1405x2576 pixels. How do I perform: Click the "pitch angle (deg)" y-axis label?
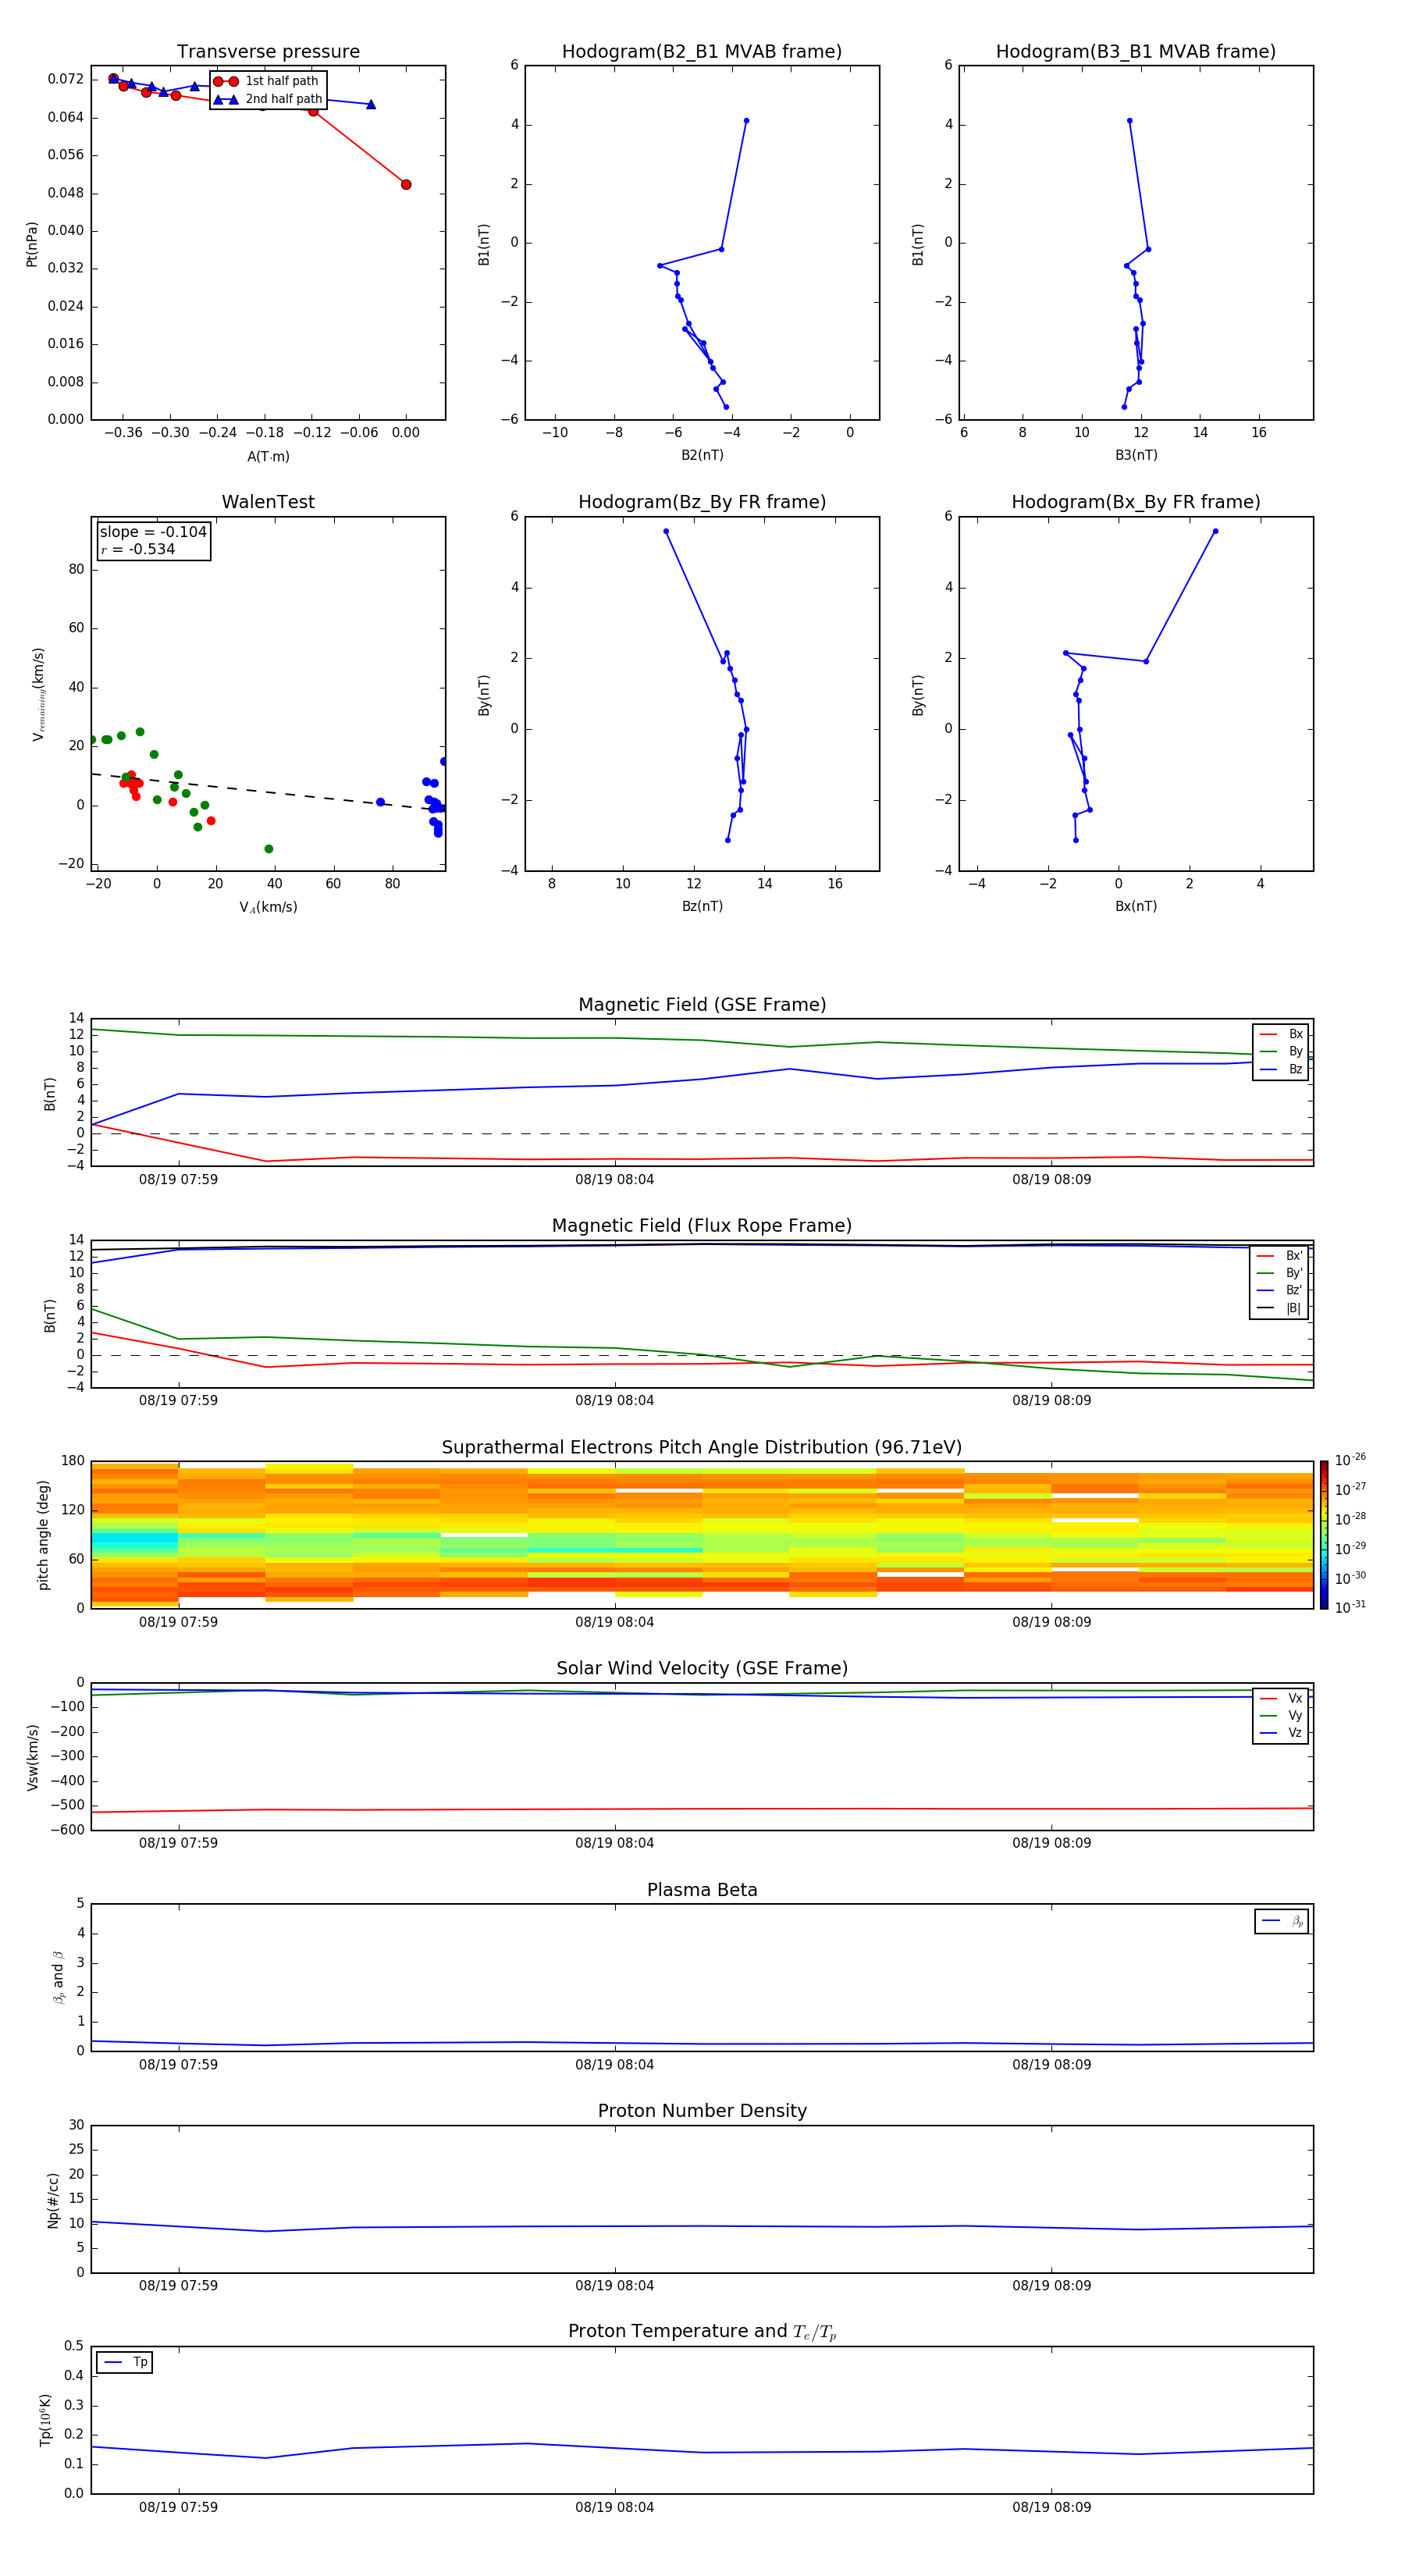coord(43,1535)
